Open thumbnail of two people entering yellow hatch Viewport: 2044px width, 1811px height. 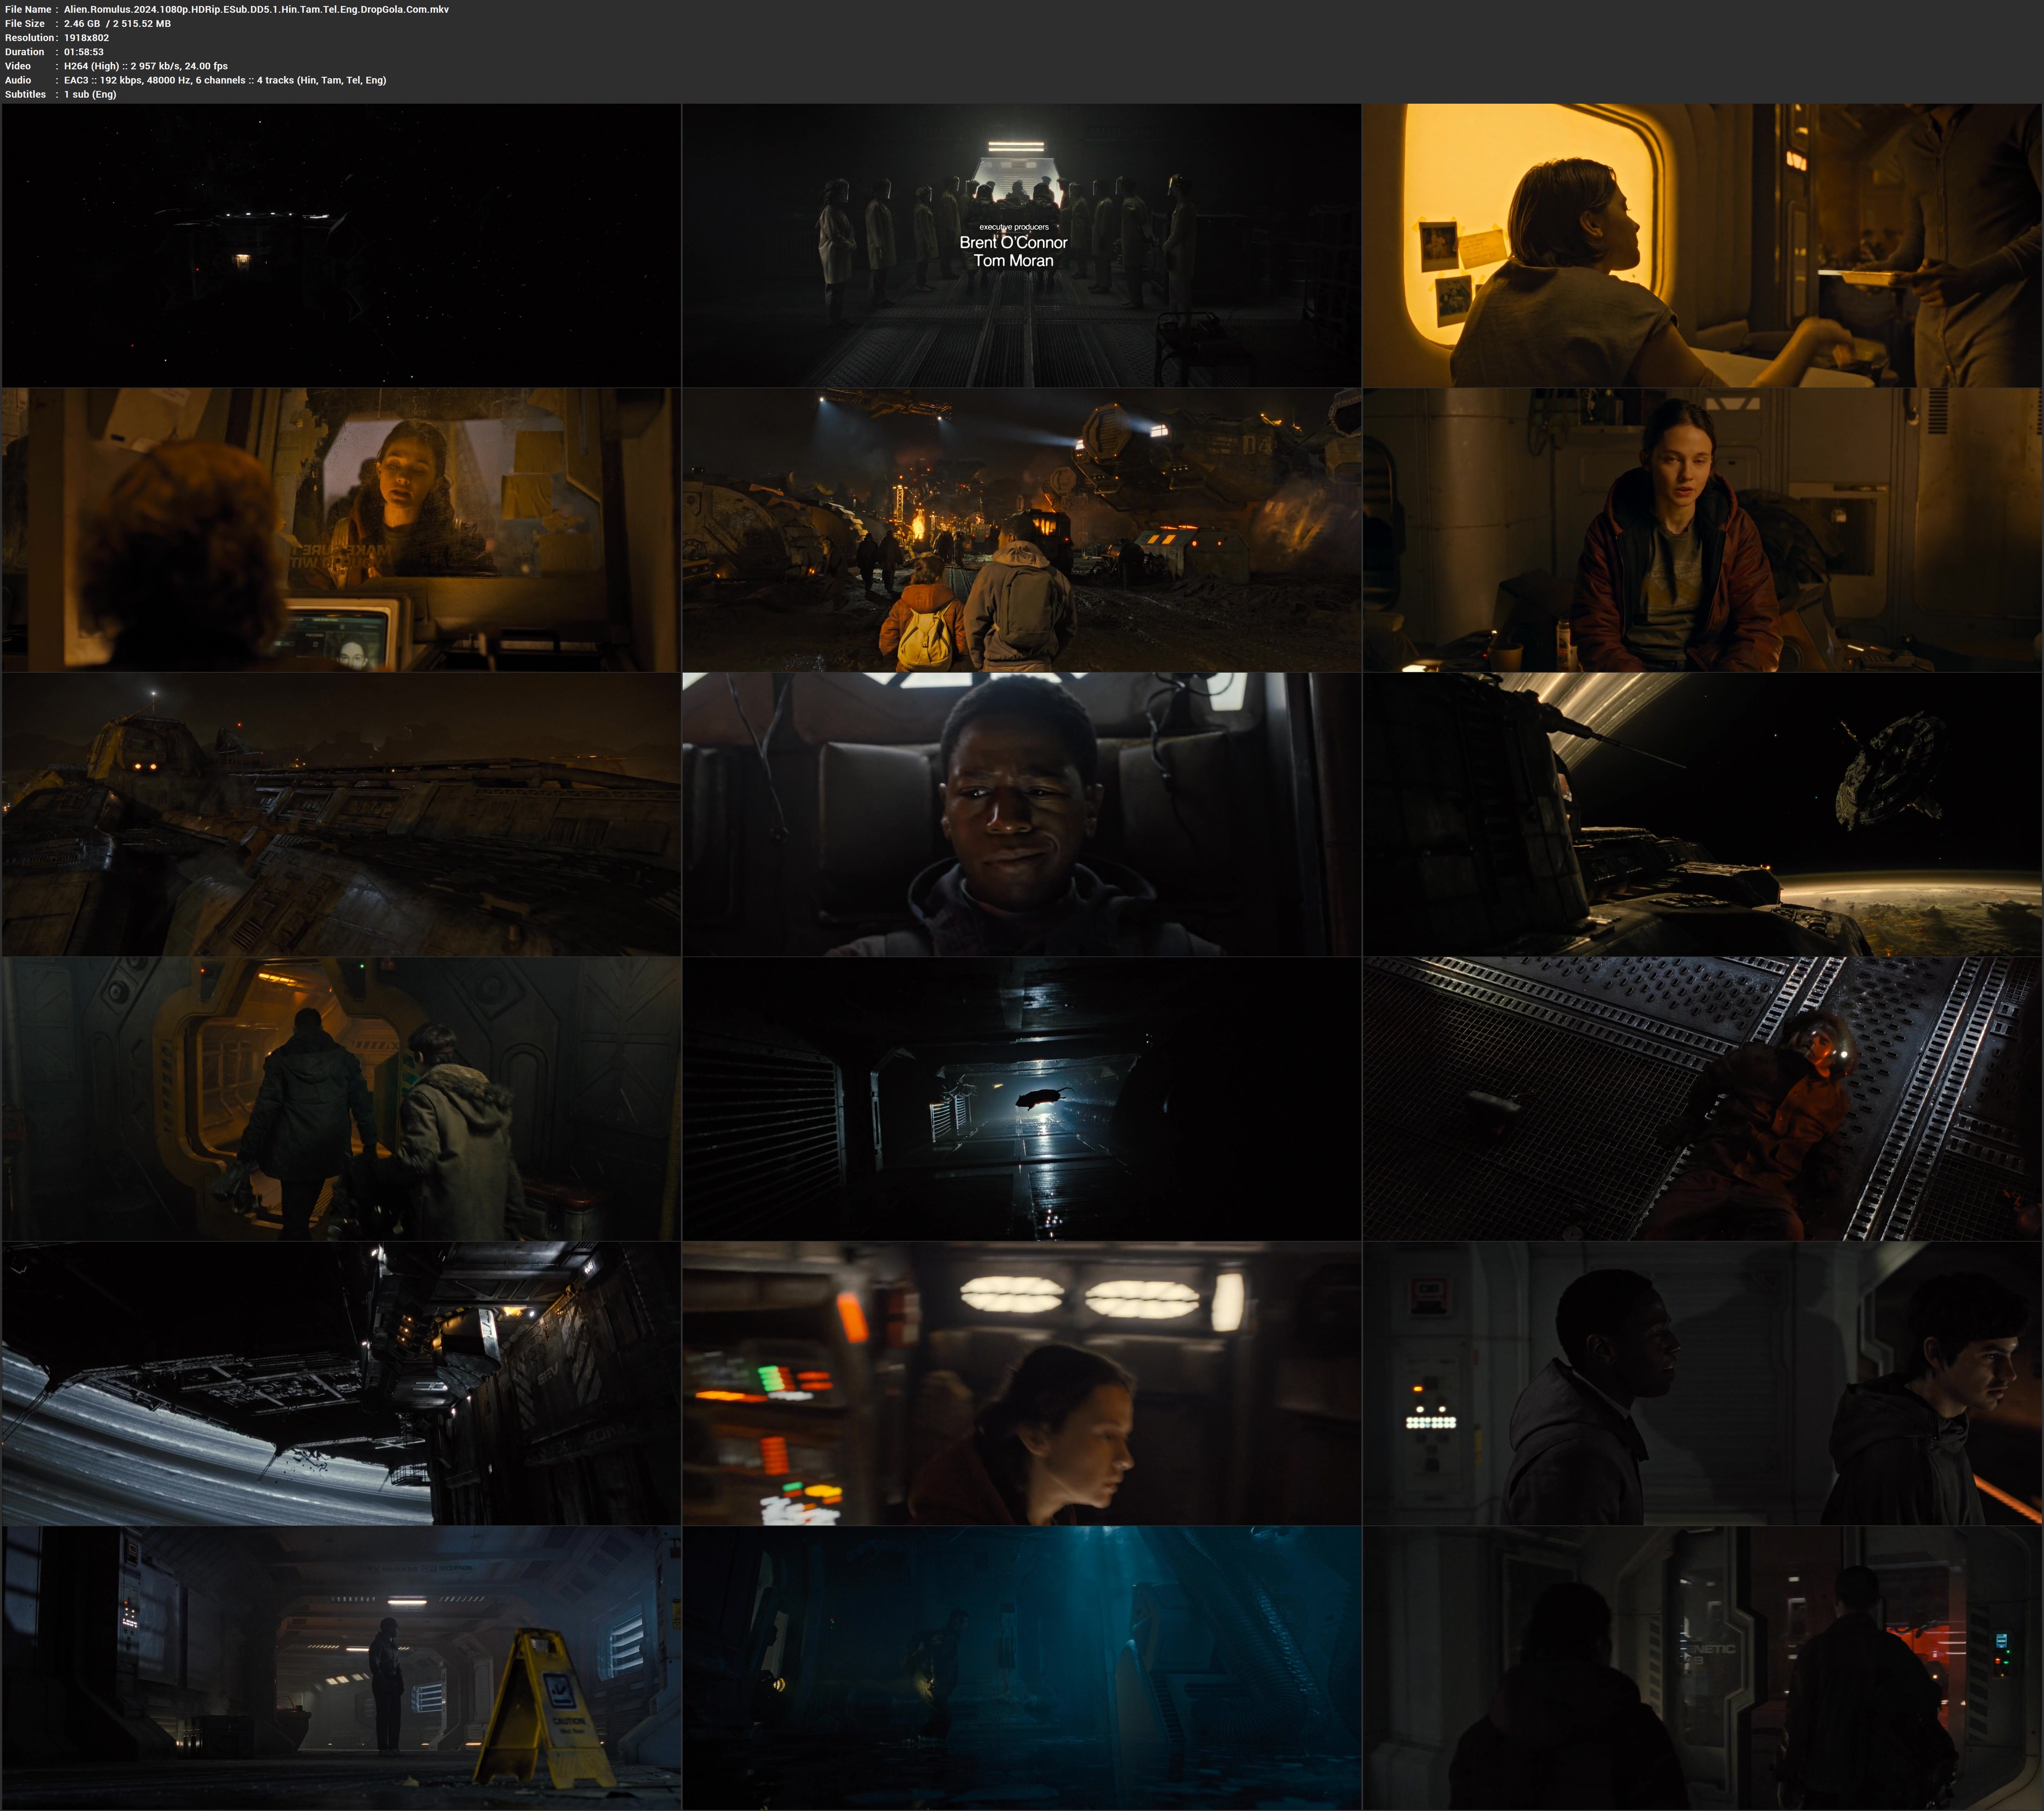[341, 1099]
